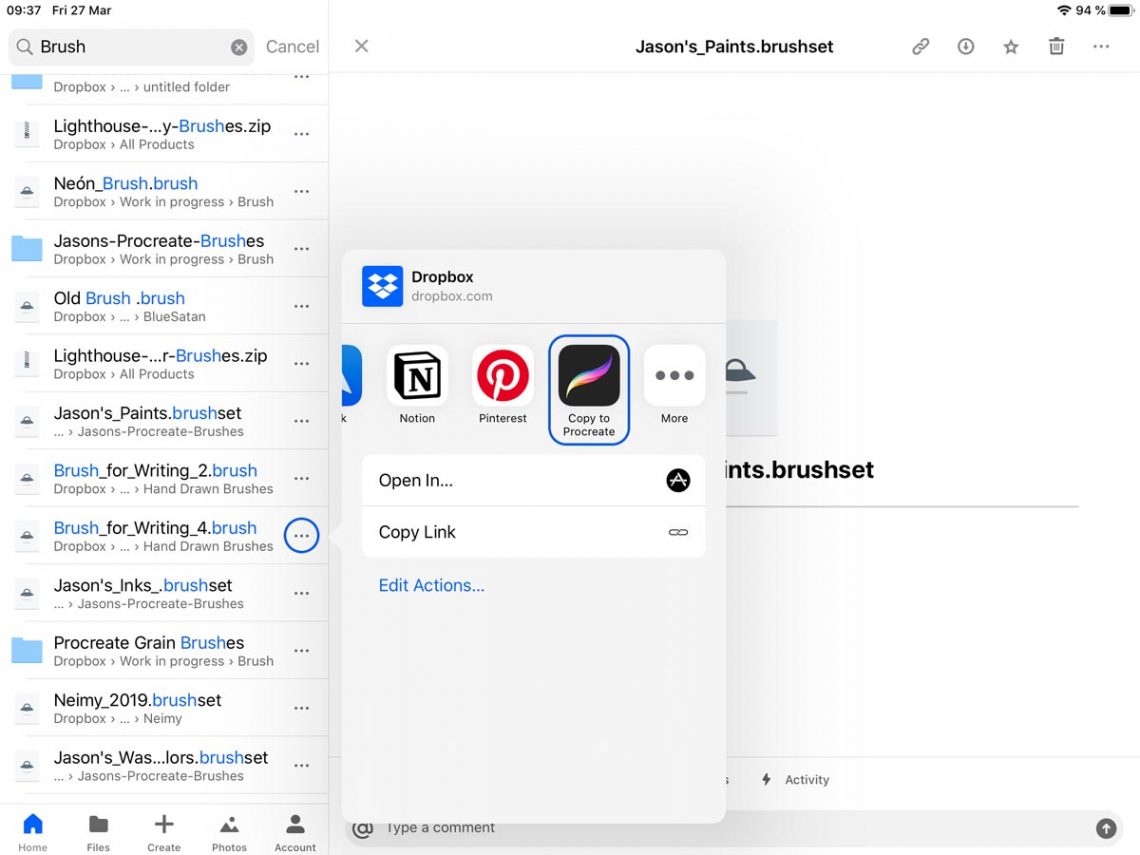Share the file to Pinterest
1140x855 pixels.
(x=502, y=378)
